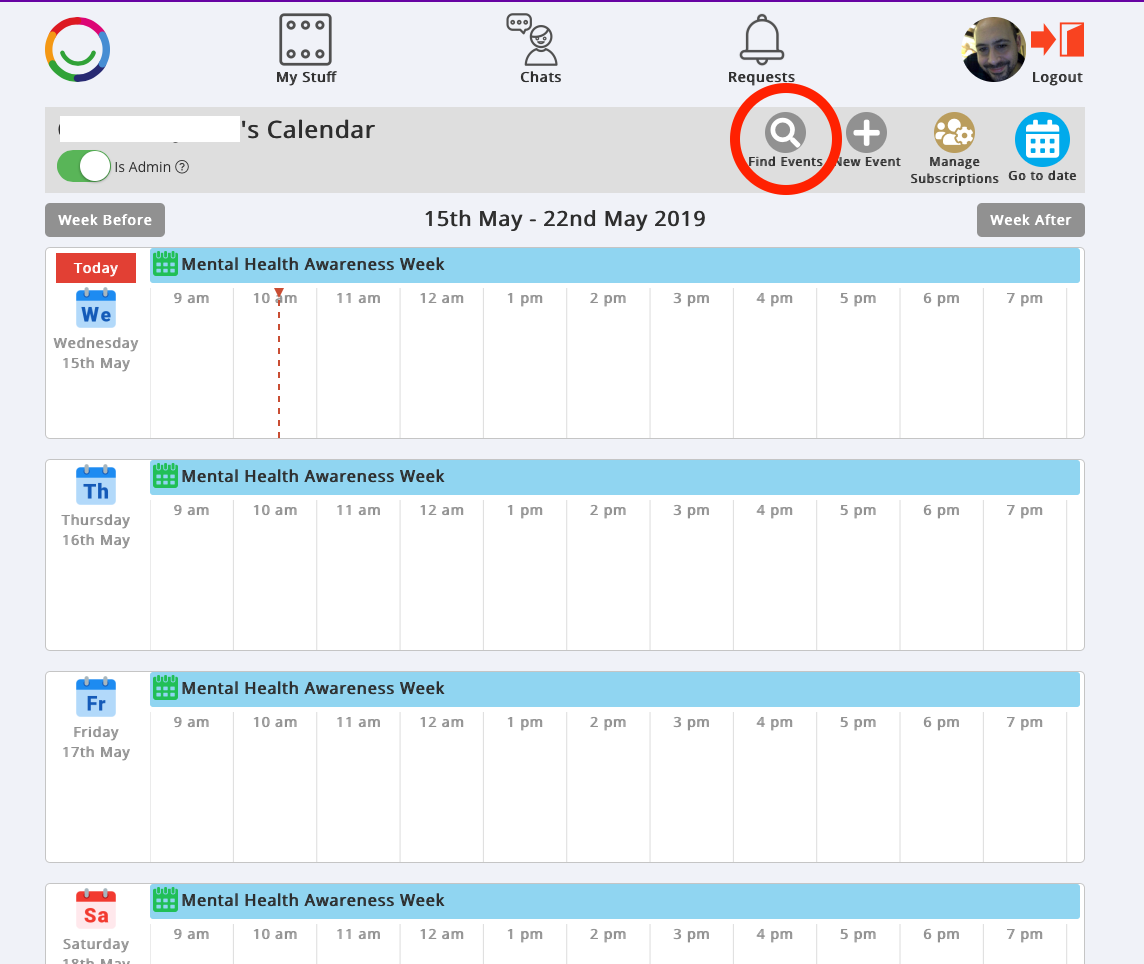1144x964 pixels.
Task: Click green calendar icon on Thursday's event
Action: (166, 476)
